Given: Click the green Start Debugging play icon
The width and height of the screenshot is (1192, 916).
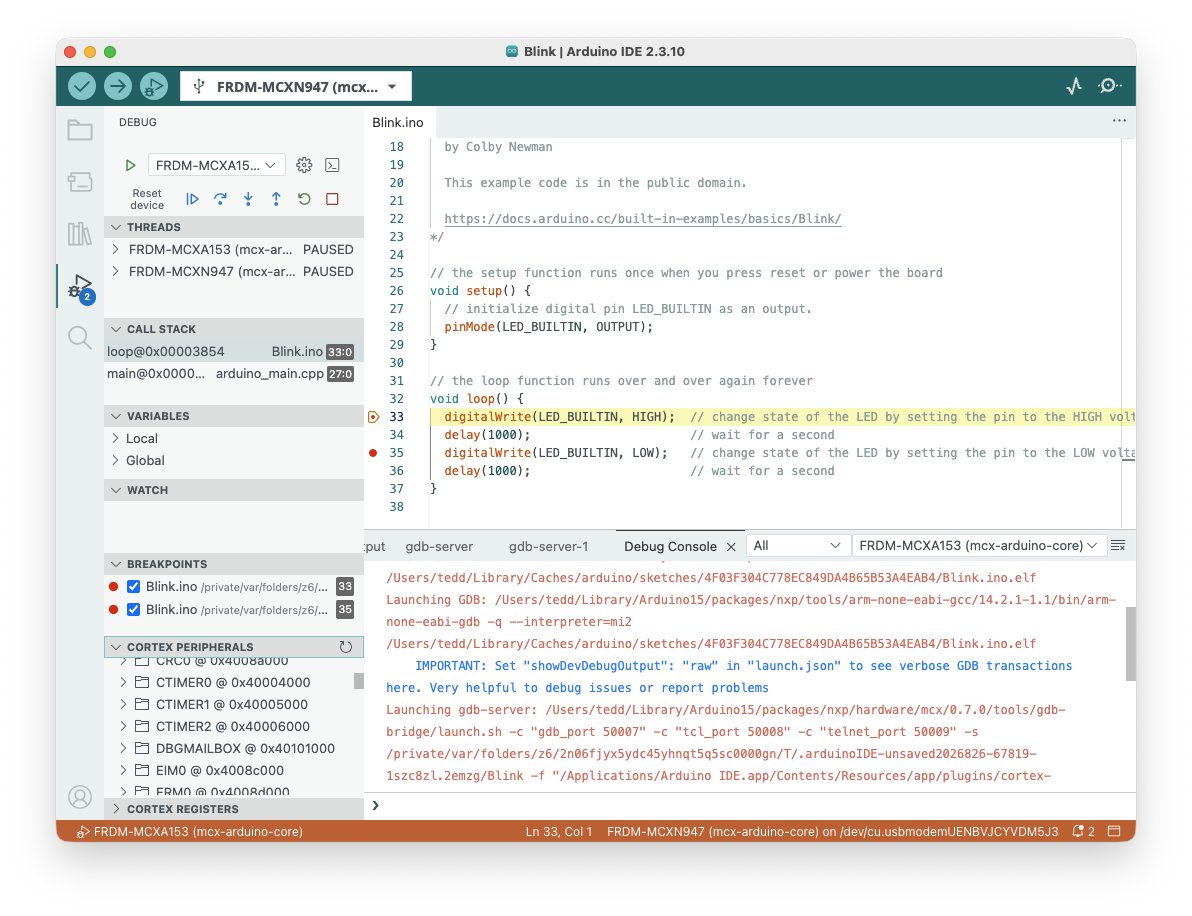Looking at the screenshot, I should coord(130,165).
